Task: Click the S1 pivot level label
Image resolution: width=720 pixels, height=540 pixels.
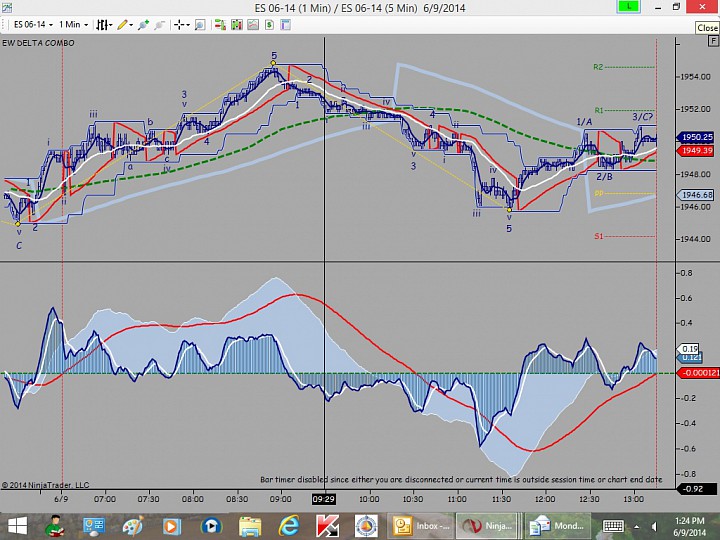Action: (x=598, y=236)
